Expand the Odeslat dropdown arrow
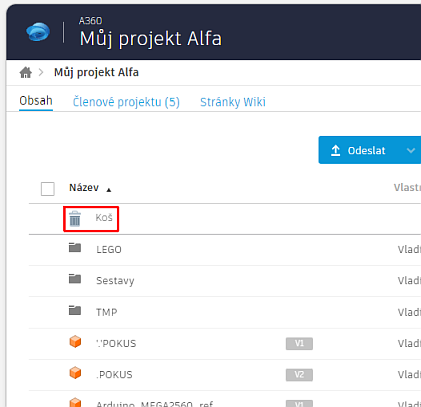Viewport: 421px width, 407px height. 411,151
